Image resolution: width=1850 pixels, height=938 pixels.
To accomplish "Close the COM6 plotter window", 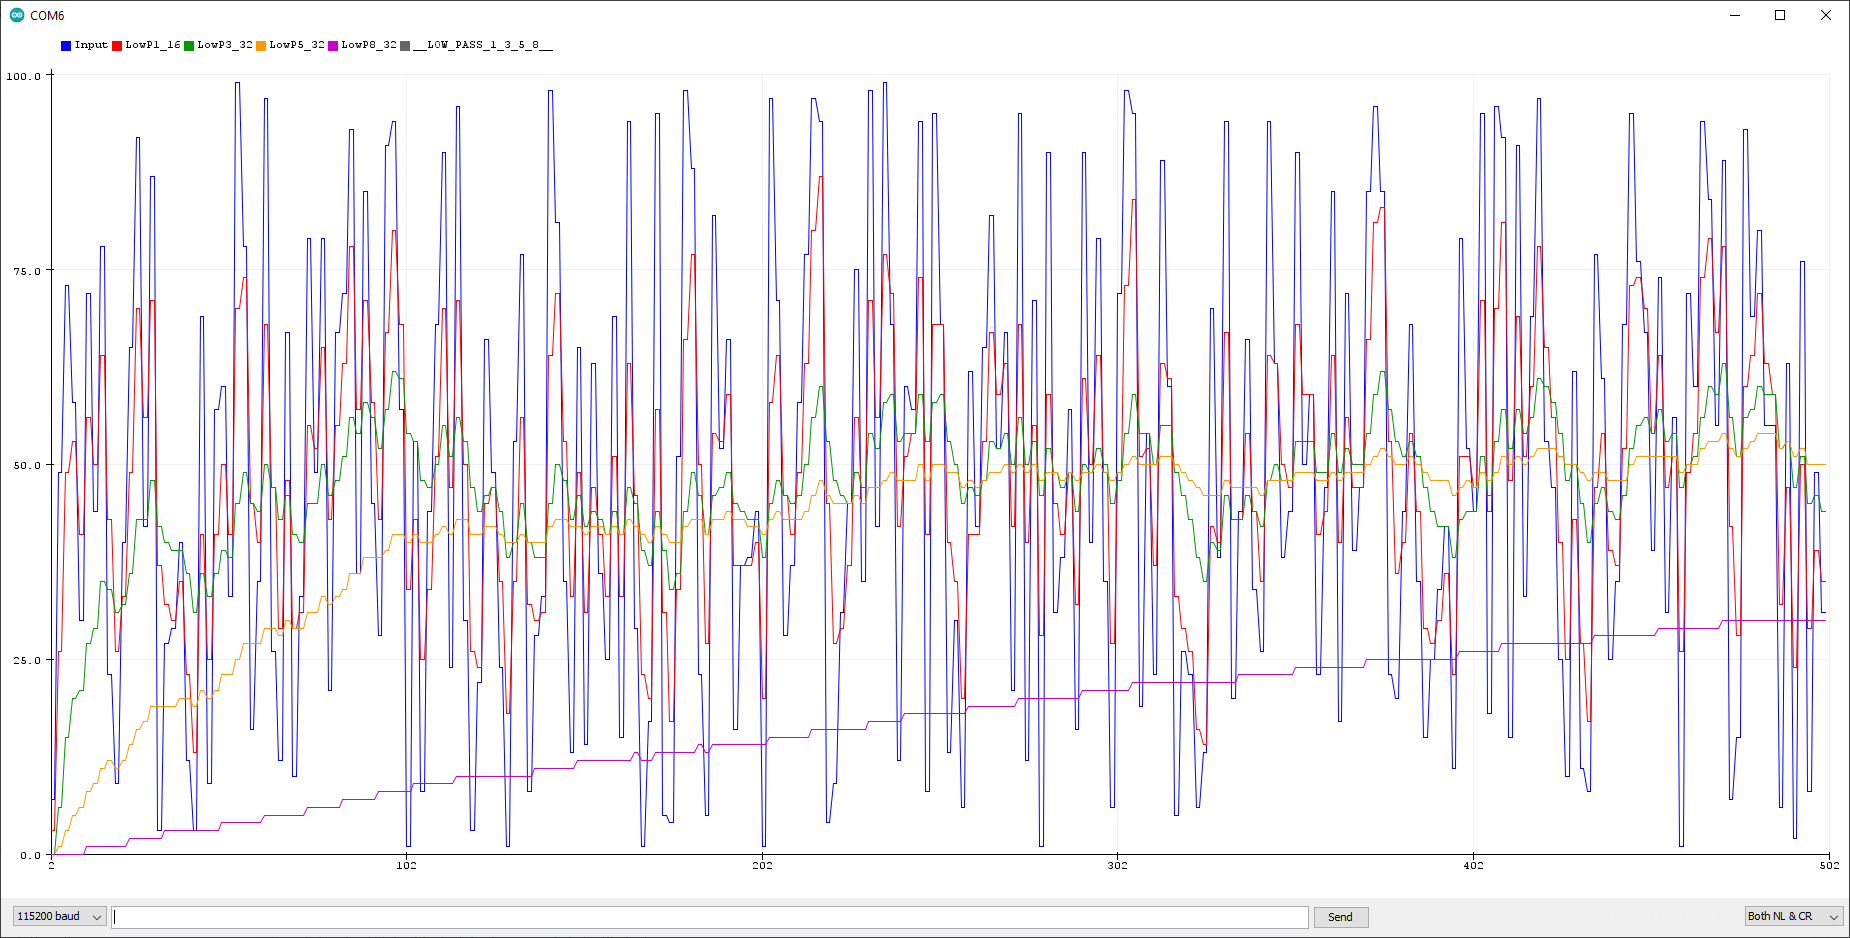I will tap(1826, 15).
